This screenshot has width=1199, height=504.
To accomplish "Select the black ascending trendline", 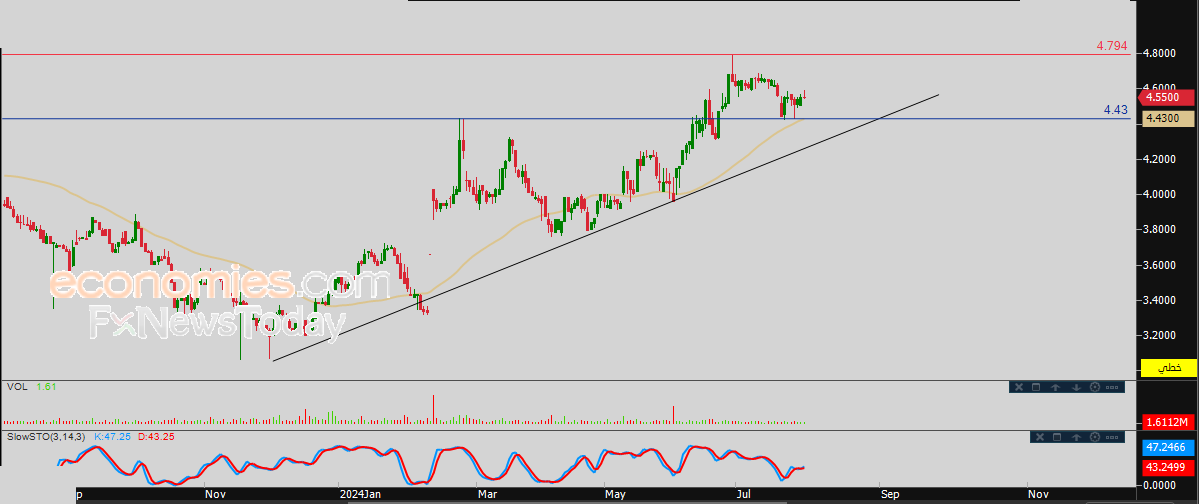I will coord(604,228).
